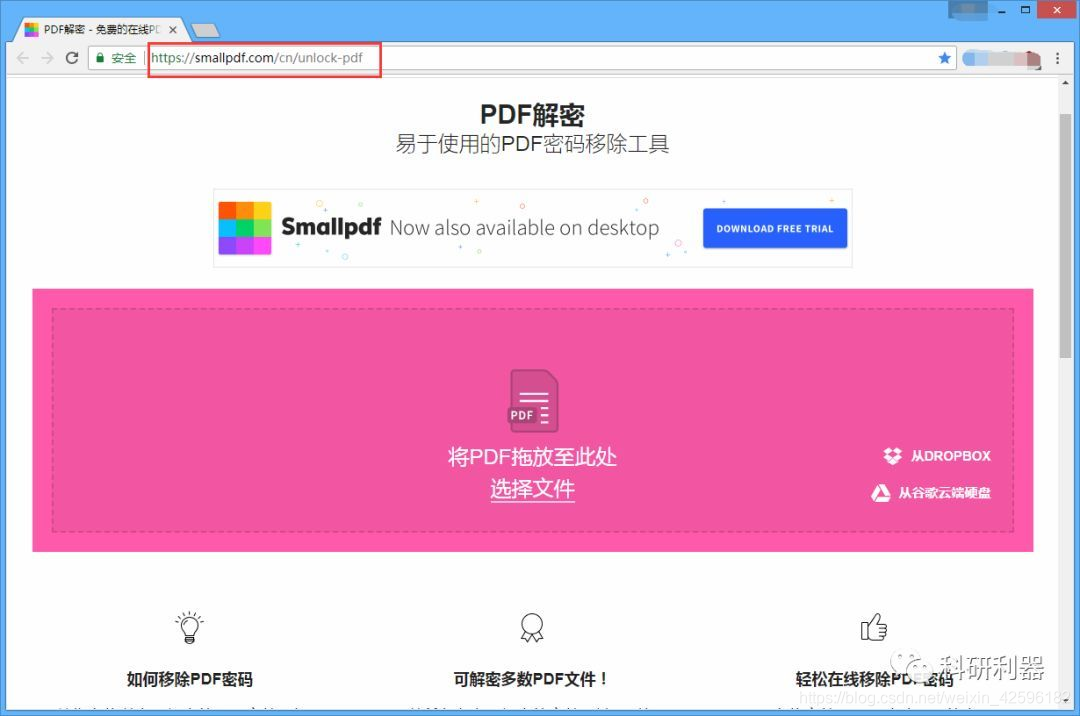Reload the page with refresh icon
Image resolution: width=1080 pixels, height=716 pixels.
(72, 58)
